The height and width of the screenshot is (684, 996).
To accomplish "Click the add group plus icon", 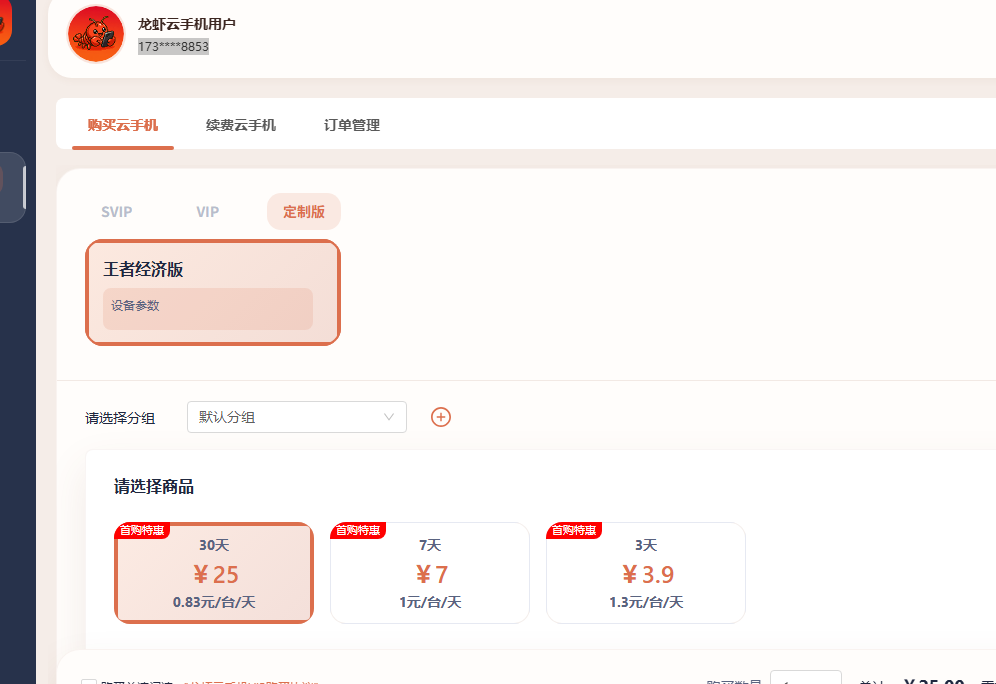I will point(441,417).
